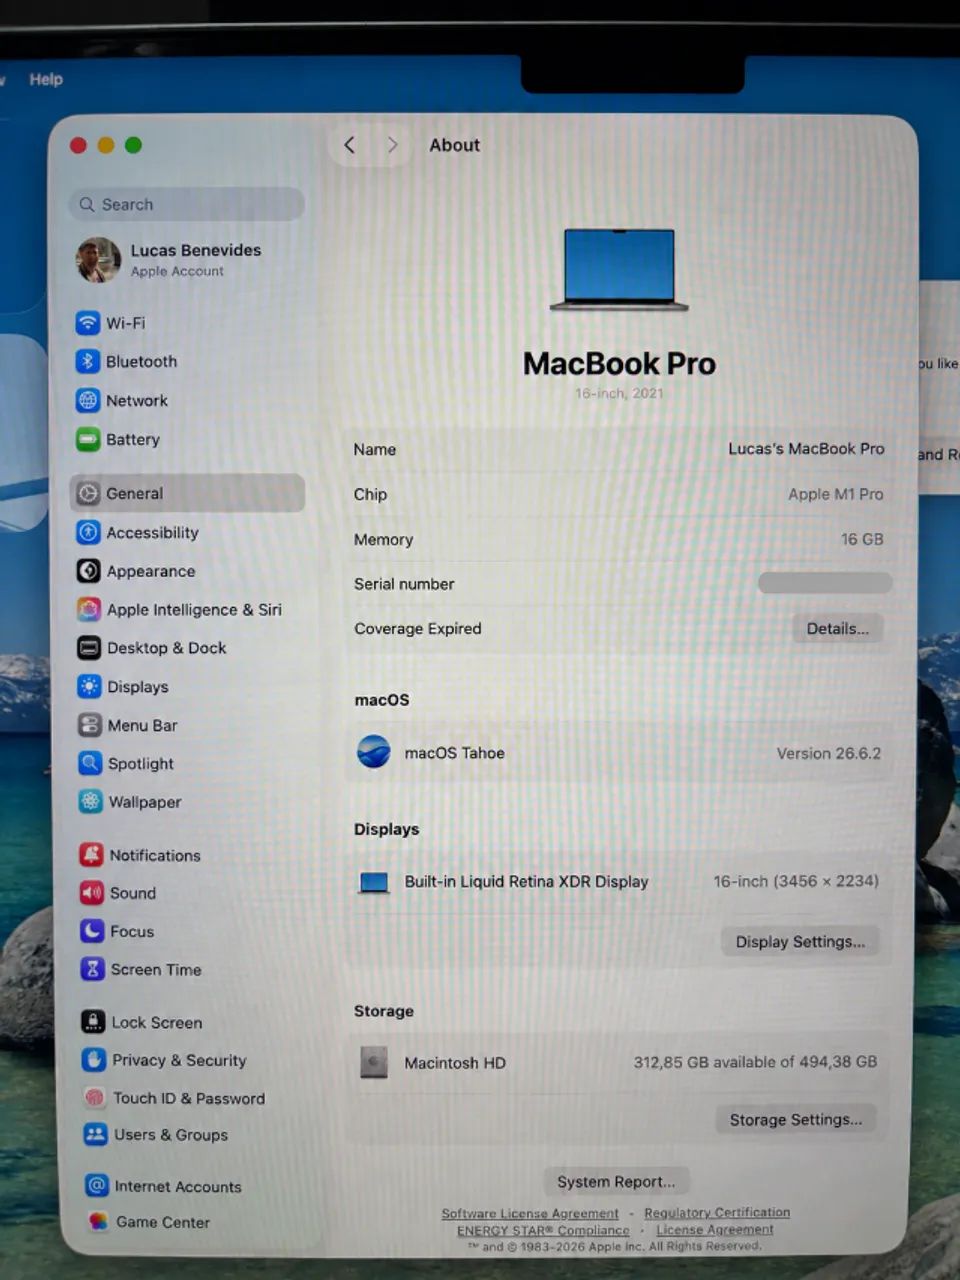Screen dimensions: 960x1280
Task: Open Screen Time hourglass icon
Action: pyautogui.click(x=93, y=969)
